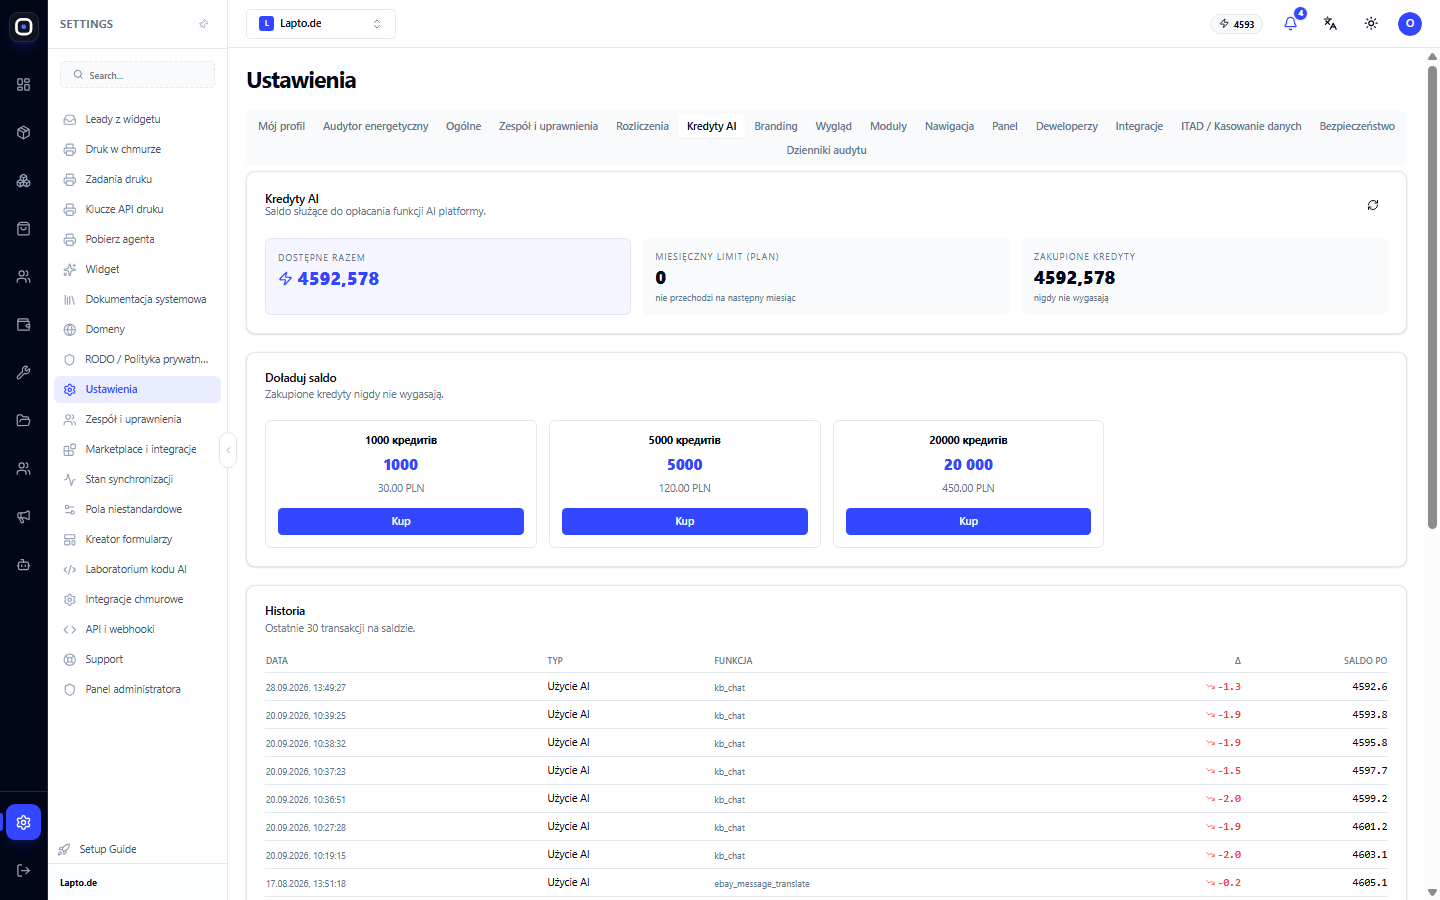Open Laboratorium kodu AI in sidebar
The image size is (1440, 900).
tap(137, 569)
